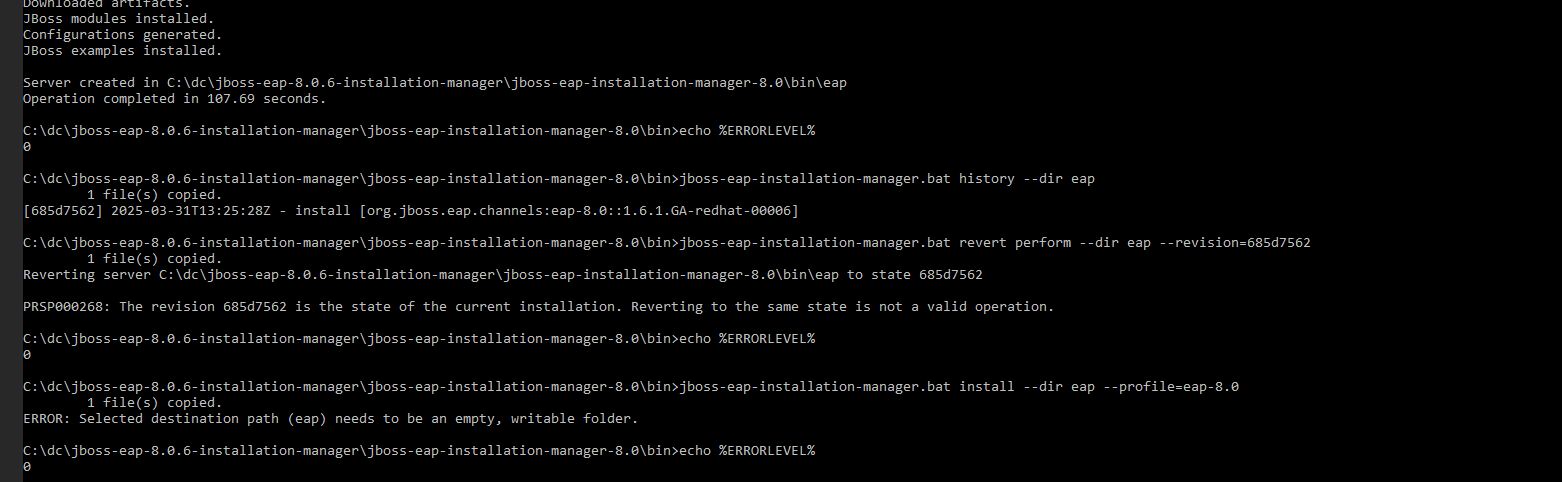Click the "ERROR: Selected destination path" line

330,419
